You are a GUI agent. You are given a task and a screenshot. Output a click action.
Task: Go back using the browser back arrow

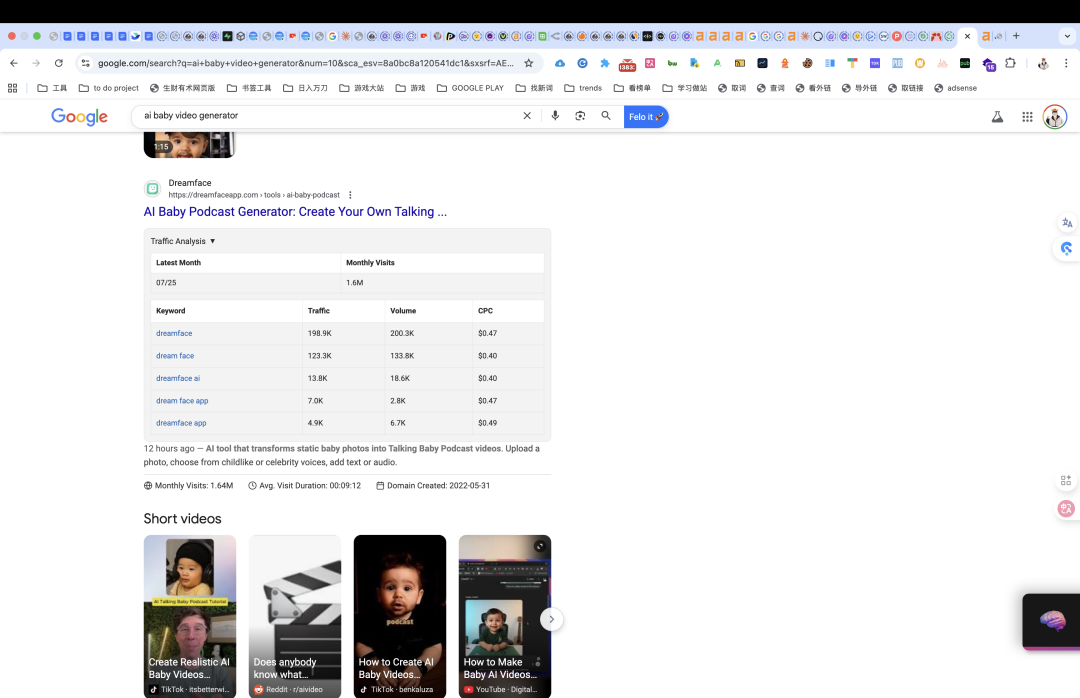pyautogui.click(x=14, y=63)
